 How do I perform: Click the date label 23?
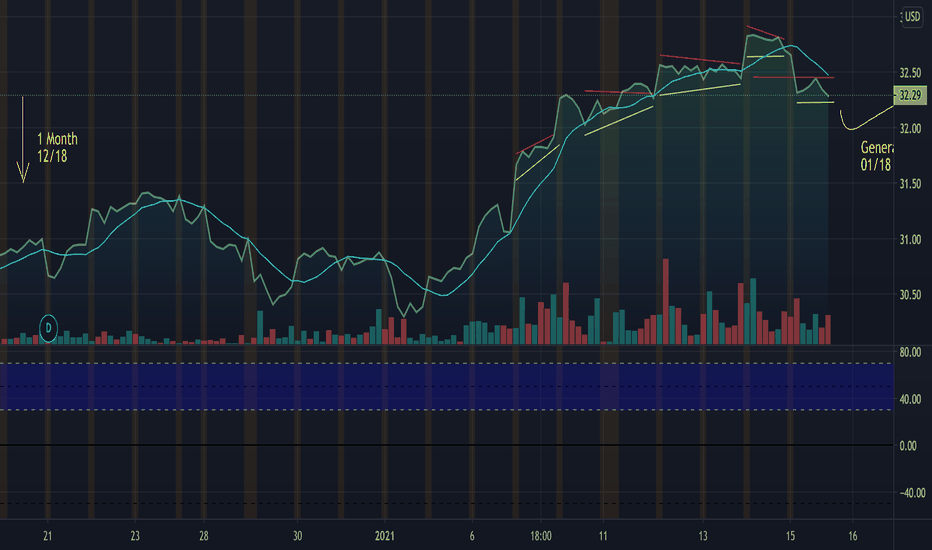(x=135, y=536)
